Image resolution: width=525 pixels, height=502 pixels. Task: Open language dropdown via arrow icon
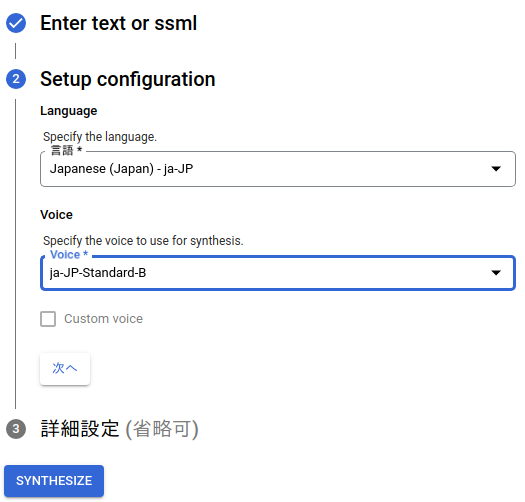point(496,168)
